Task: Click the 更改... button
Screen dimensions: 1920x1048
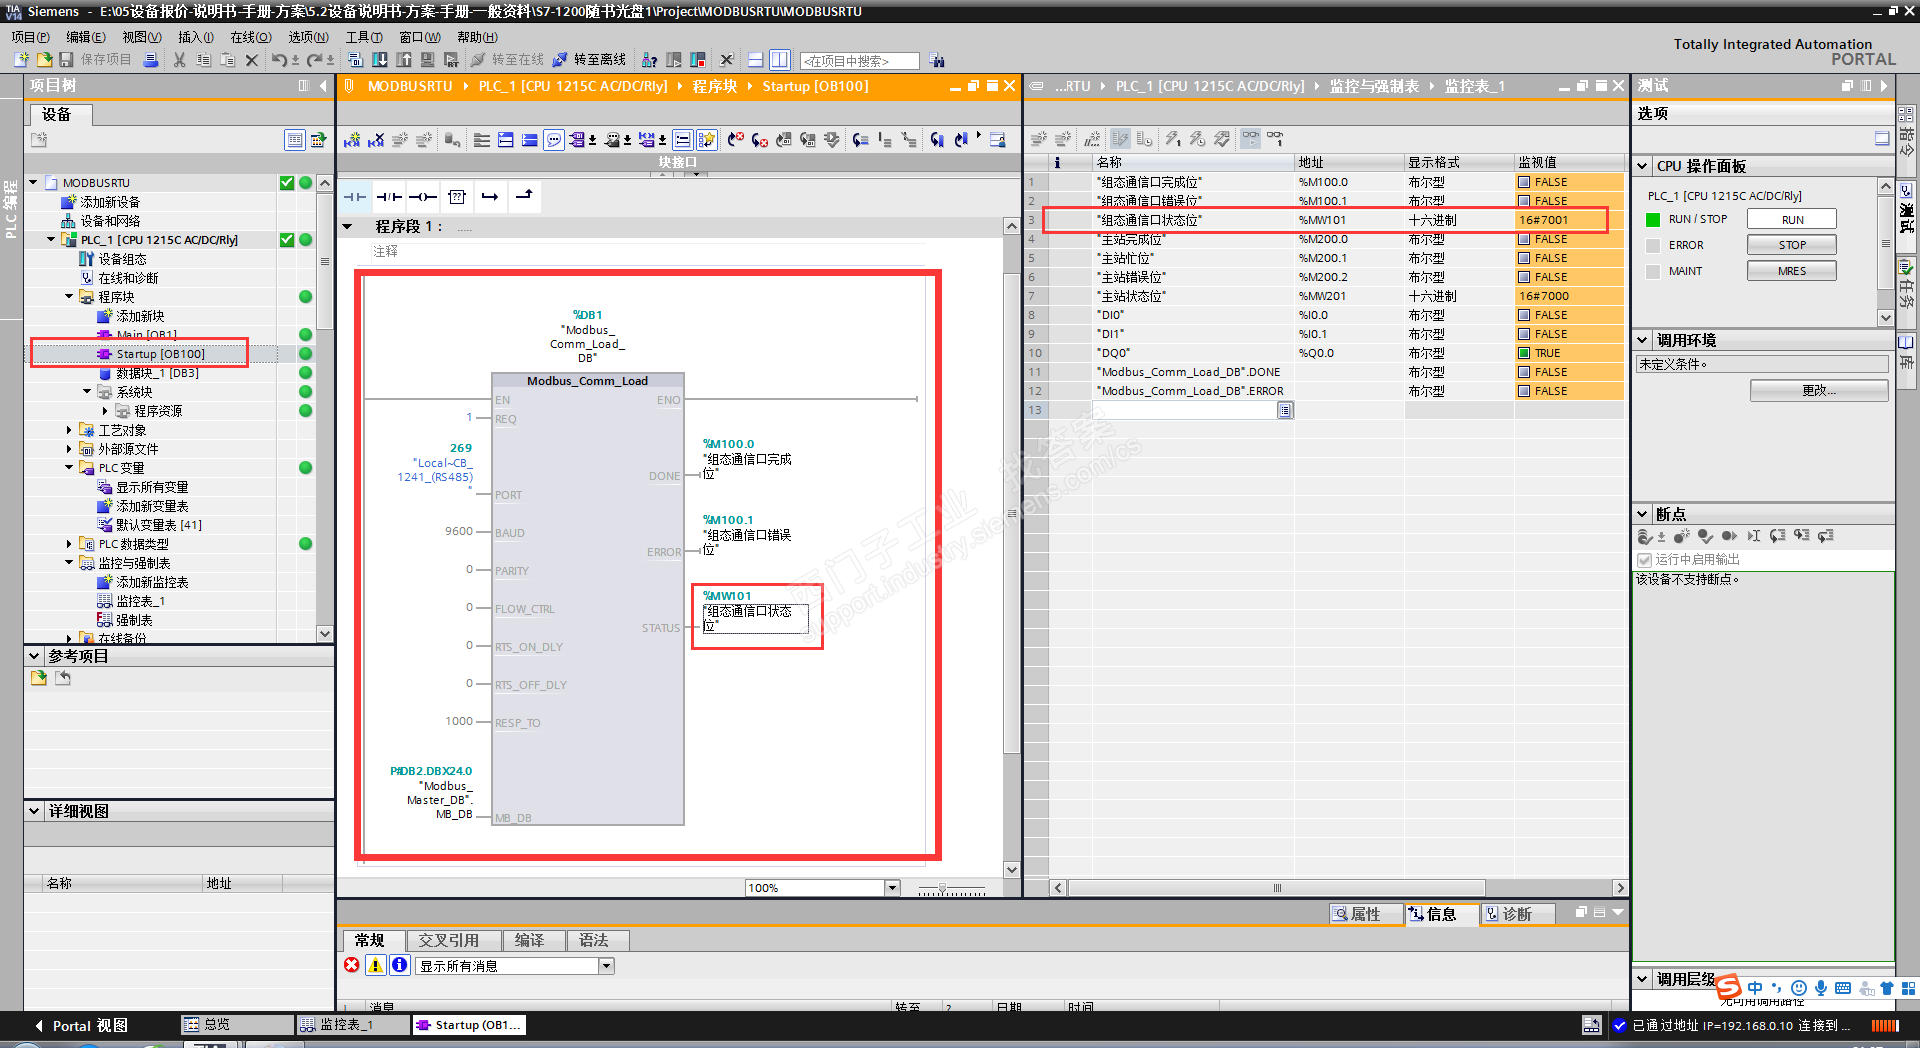Action: coord(1819,391)
